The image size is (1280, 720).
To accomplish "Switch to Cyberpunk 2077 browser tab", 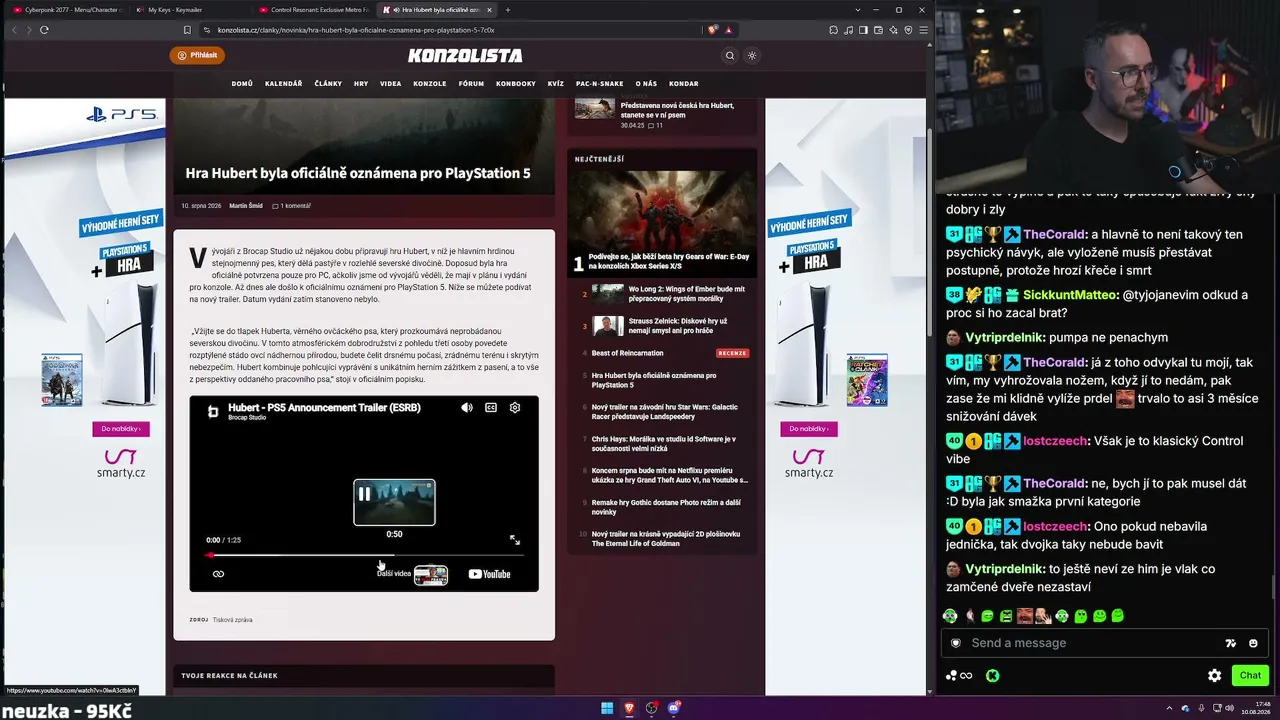I will click(66, 10).
